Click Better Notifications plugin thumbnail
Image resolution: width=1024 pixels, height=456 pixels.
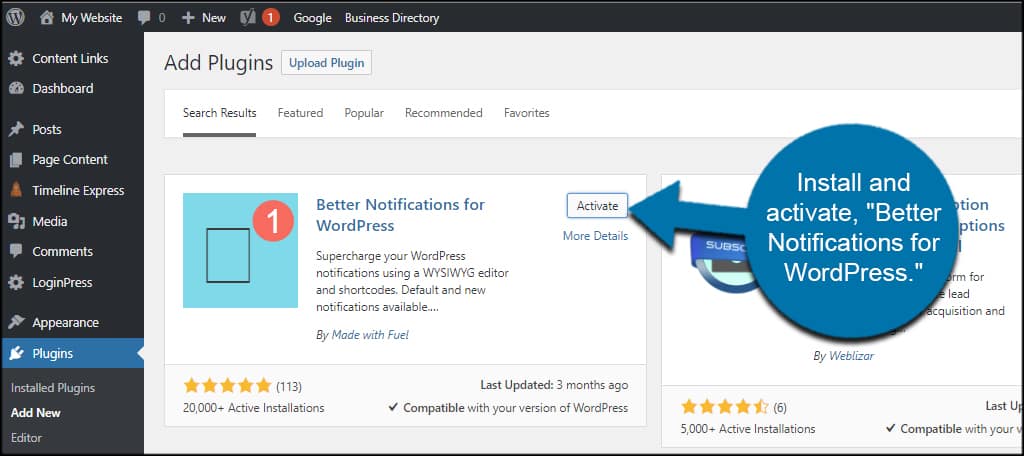(x=240, y=250)
